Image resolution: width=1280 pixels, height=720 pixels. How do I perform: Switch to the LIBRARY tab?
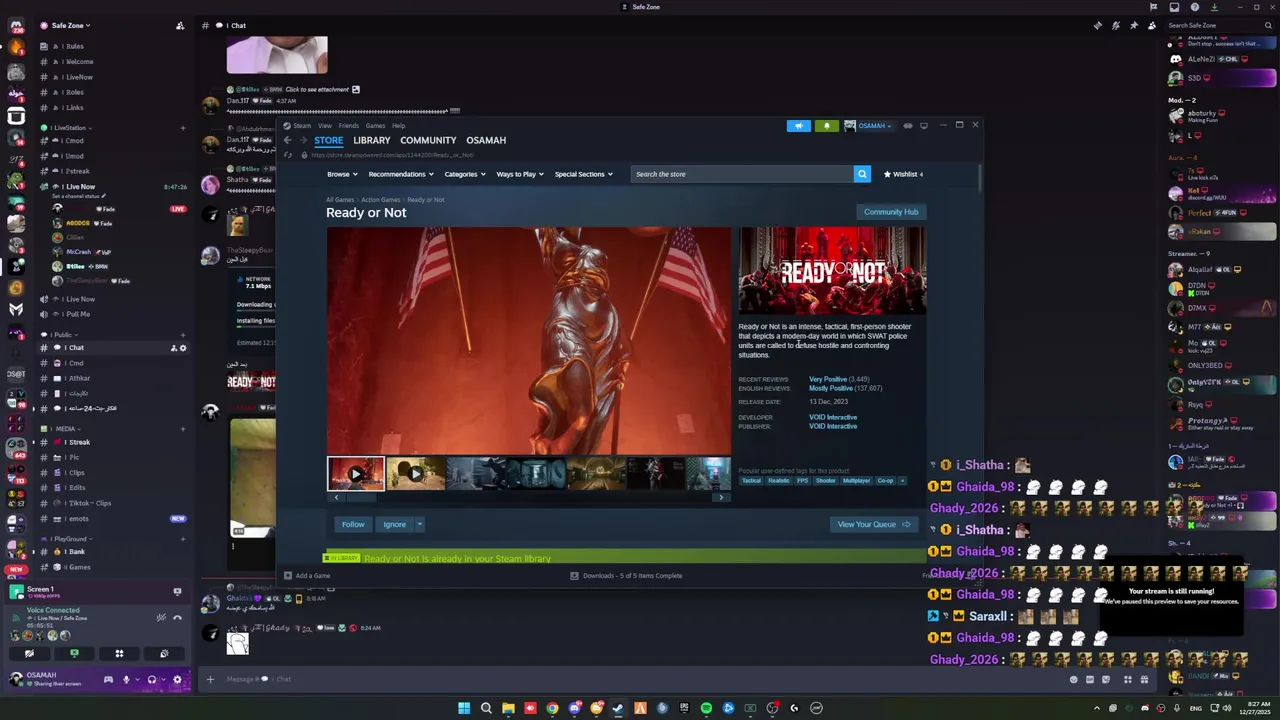pos(371,140)
